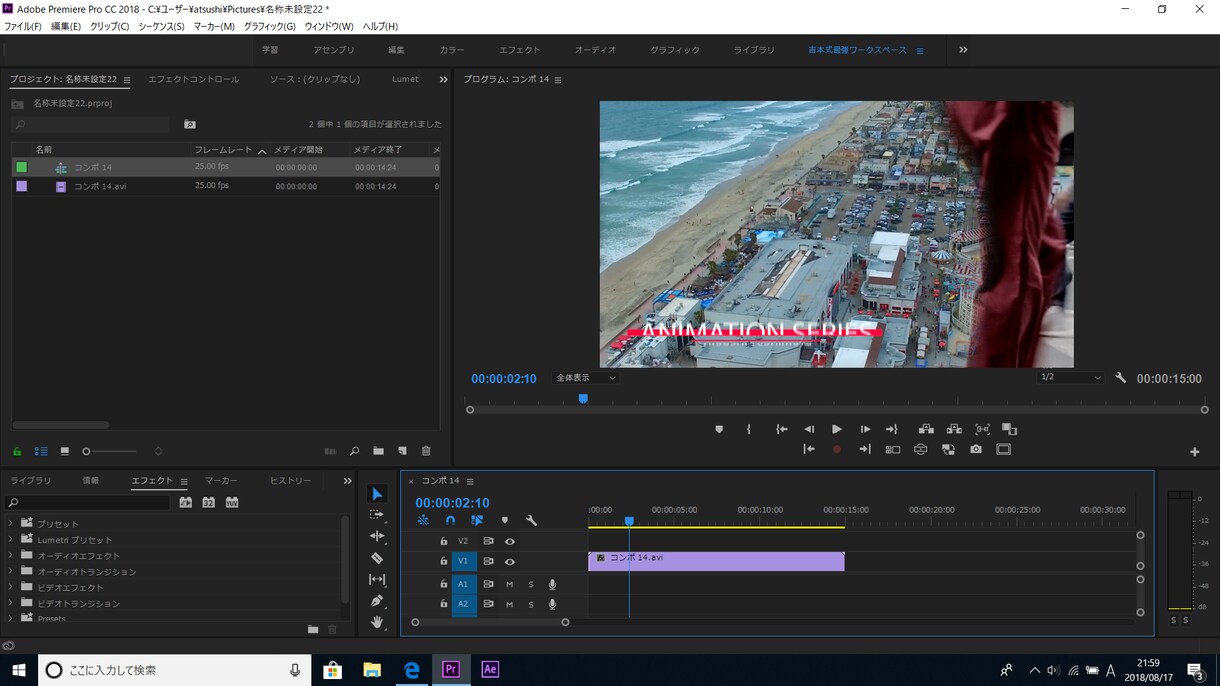Select the Razor tool

(377, 558)
